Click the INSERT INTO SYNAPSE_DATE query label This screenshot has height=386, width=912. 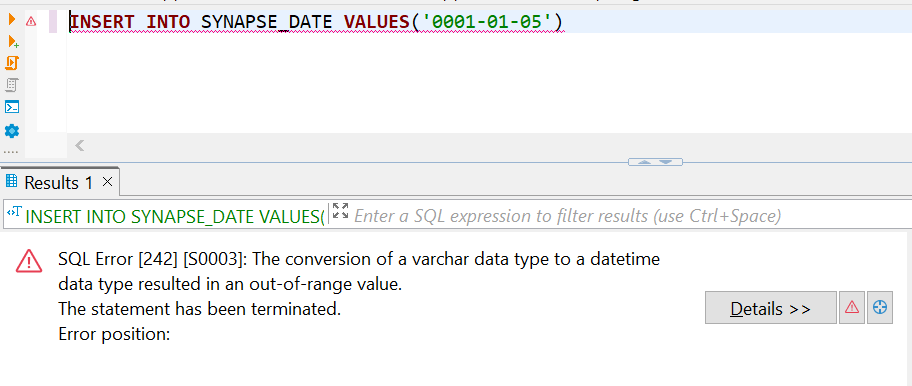[x=175, y=216]
